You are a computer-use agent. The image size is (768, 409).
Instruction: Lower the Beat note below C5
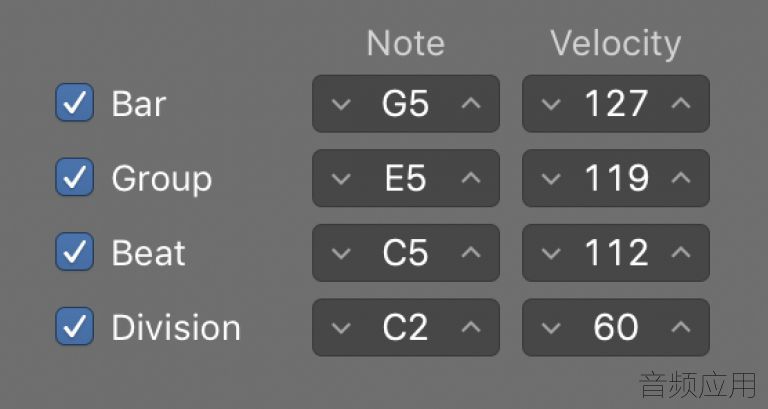(x=341, y=253)
